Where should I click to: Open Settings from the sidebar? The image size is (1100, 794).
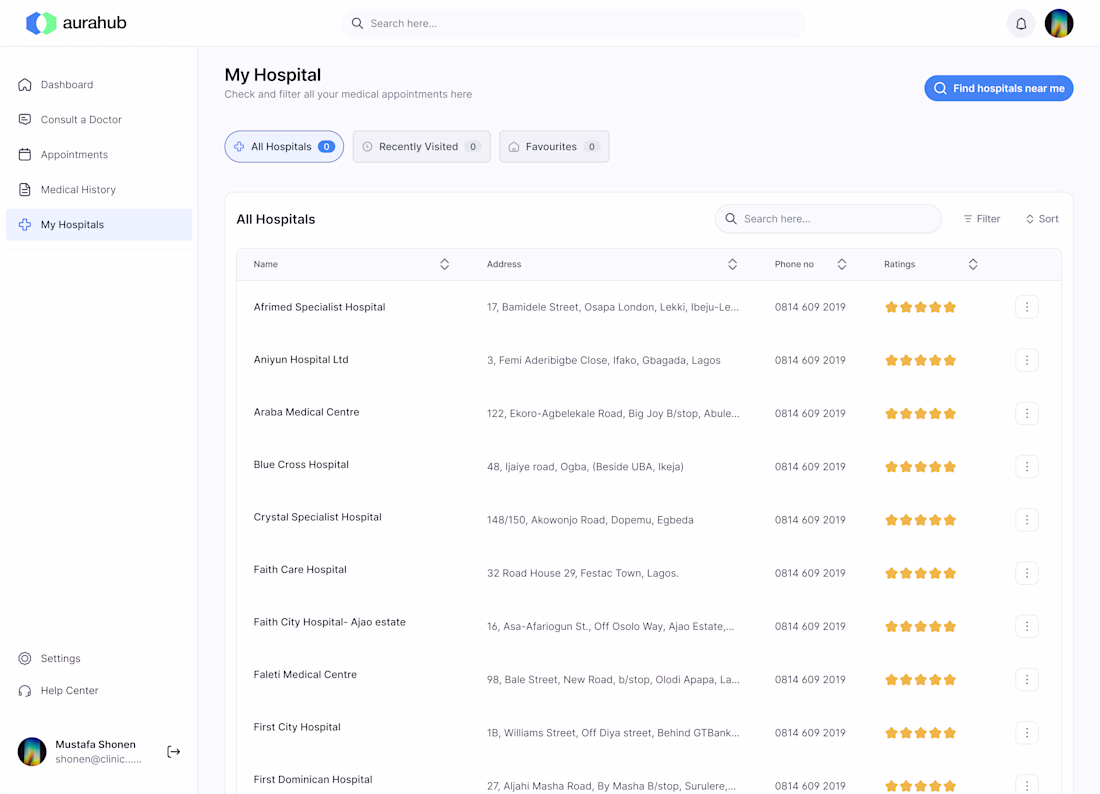tap(25, 658)
